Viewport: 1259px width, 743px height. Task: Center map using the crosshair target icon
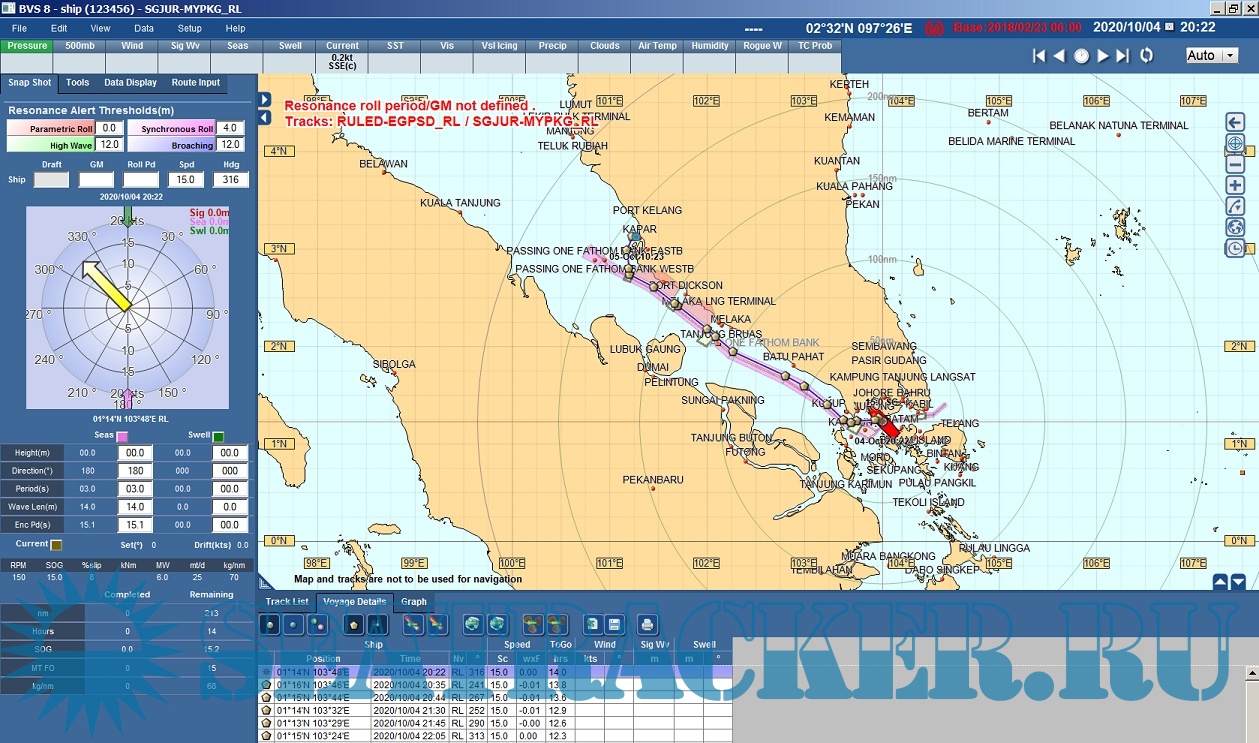coord(1235,143)
